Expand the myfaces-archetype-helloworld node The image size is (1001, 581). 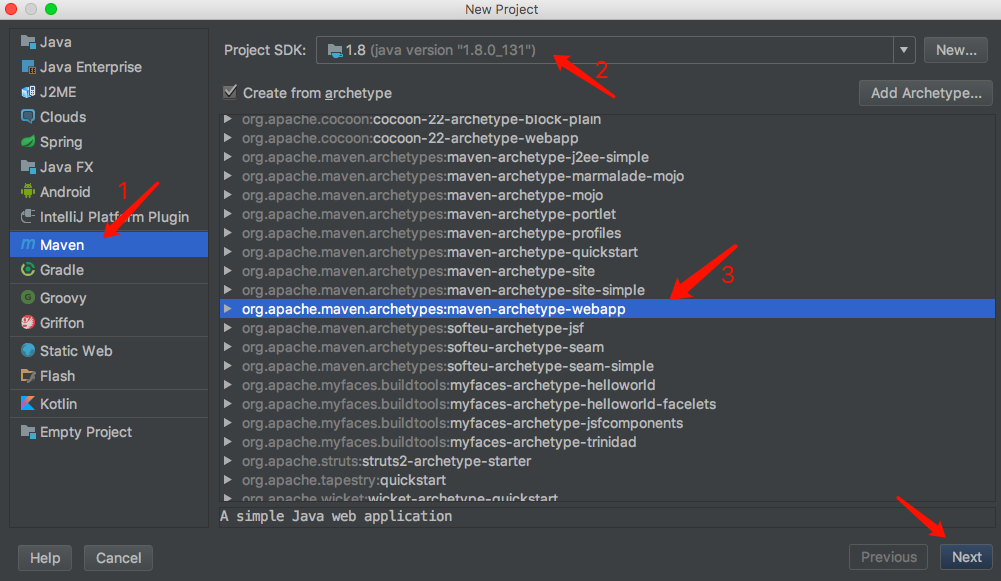click(227, 385)
